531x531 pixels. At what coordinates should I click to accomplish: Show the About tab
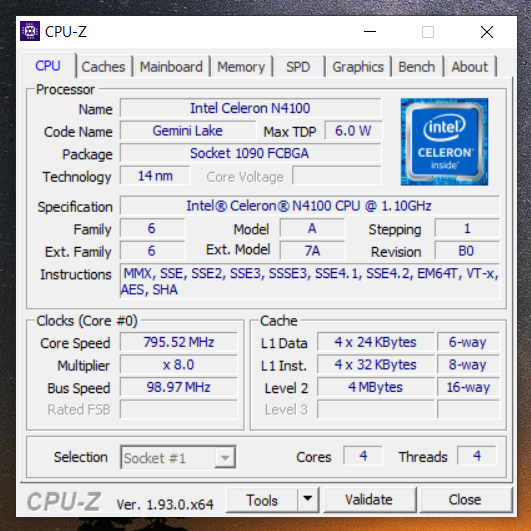pyautogui.click(x=470, y=67)
